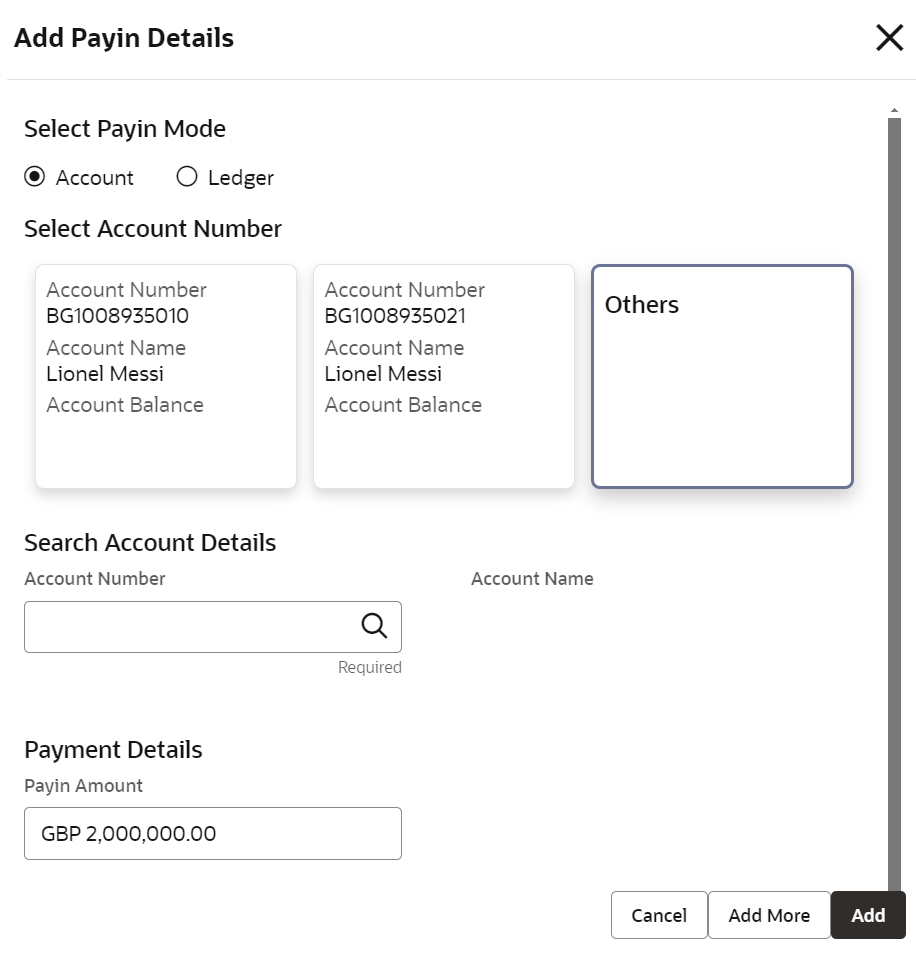
Task: Click the Account Balance label in second card
Action: coord(403,405)
